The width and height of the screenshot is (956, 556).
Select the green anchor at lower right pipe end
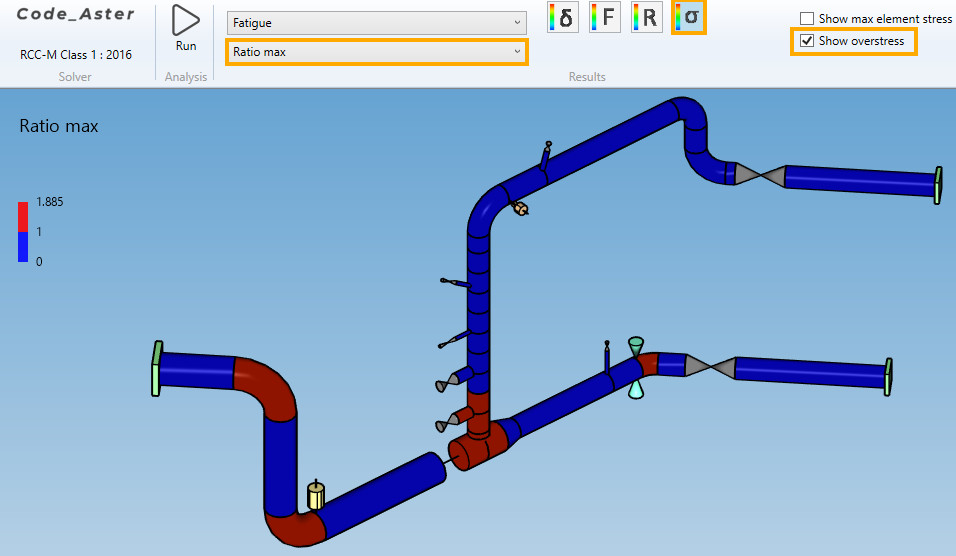(890, 374)
